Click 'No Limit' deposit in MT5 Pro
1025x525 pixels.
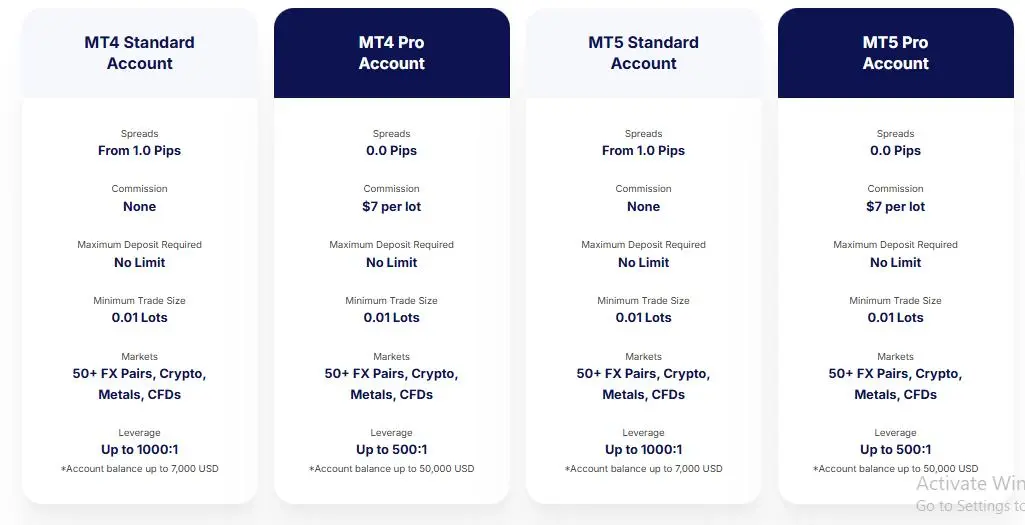(896, 262)
